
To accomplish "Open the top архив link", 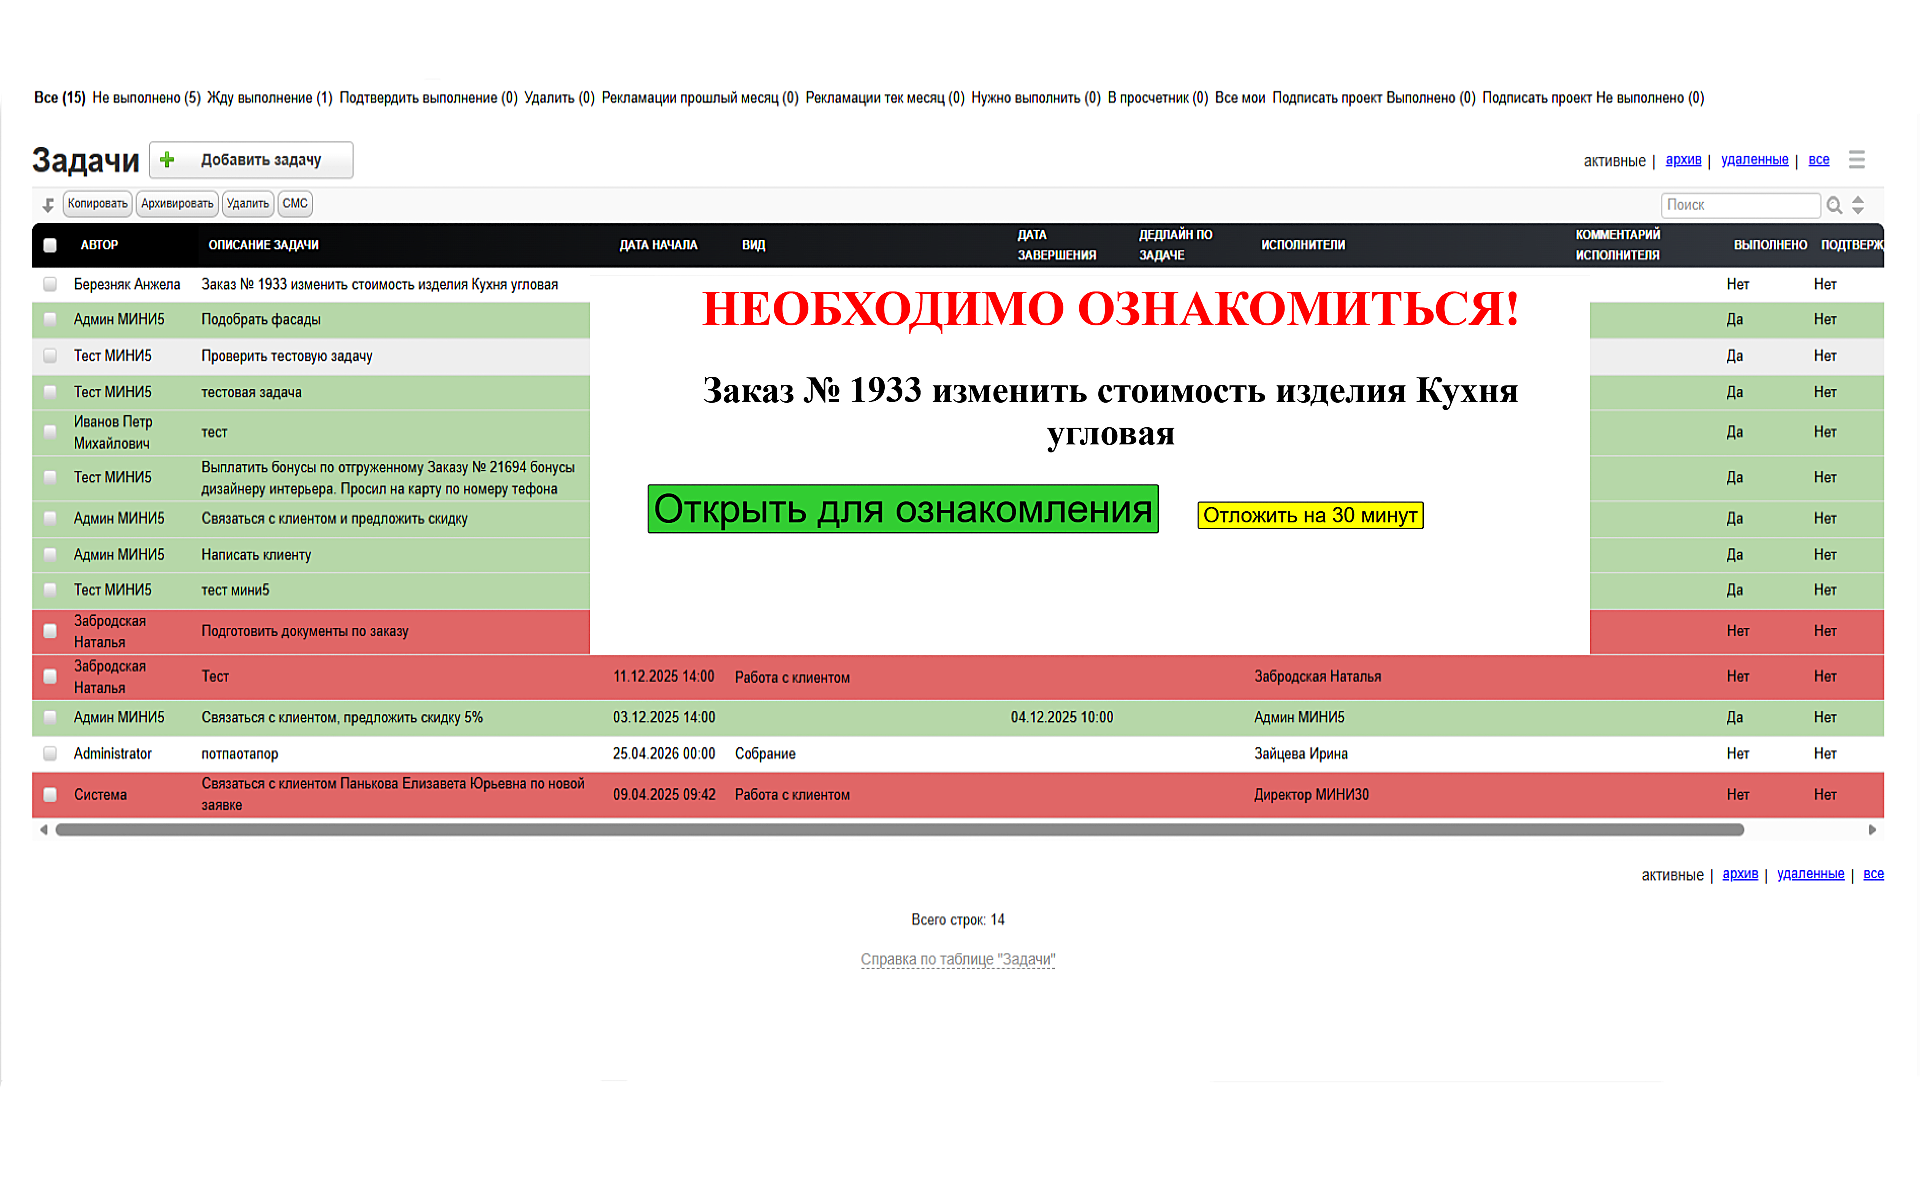I will pos(1683,160).
